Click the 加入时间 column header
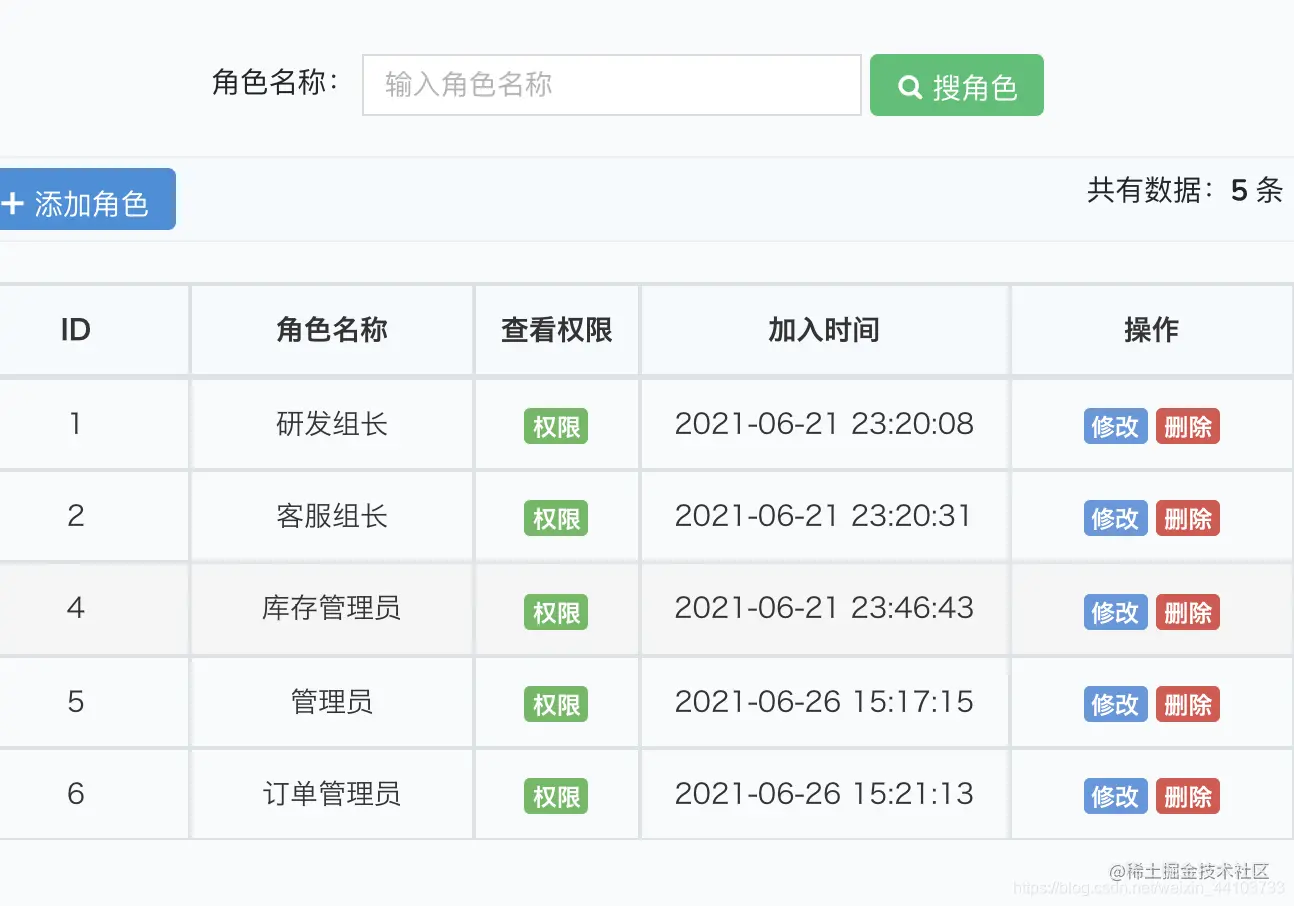 (x=824, y=330)
